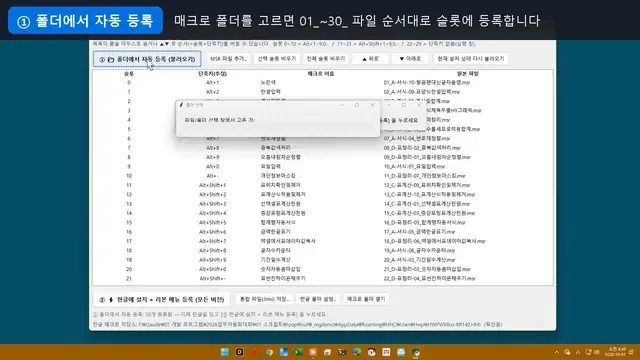Click the 슬롯 column header

[x=129, y=74]
